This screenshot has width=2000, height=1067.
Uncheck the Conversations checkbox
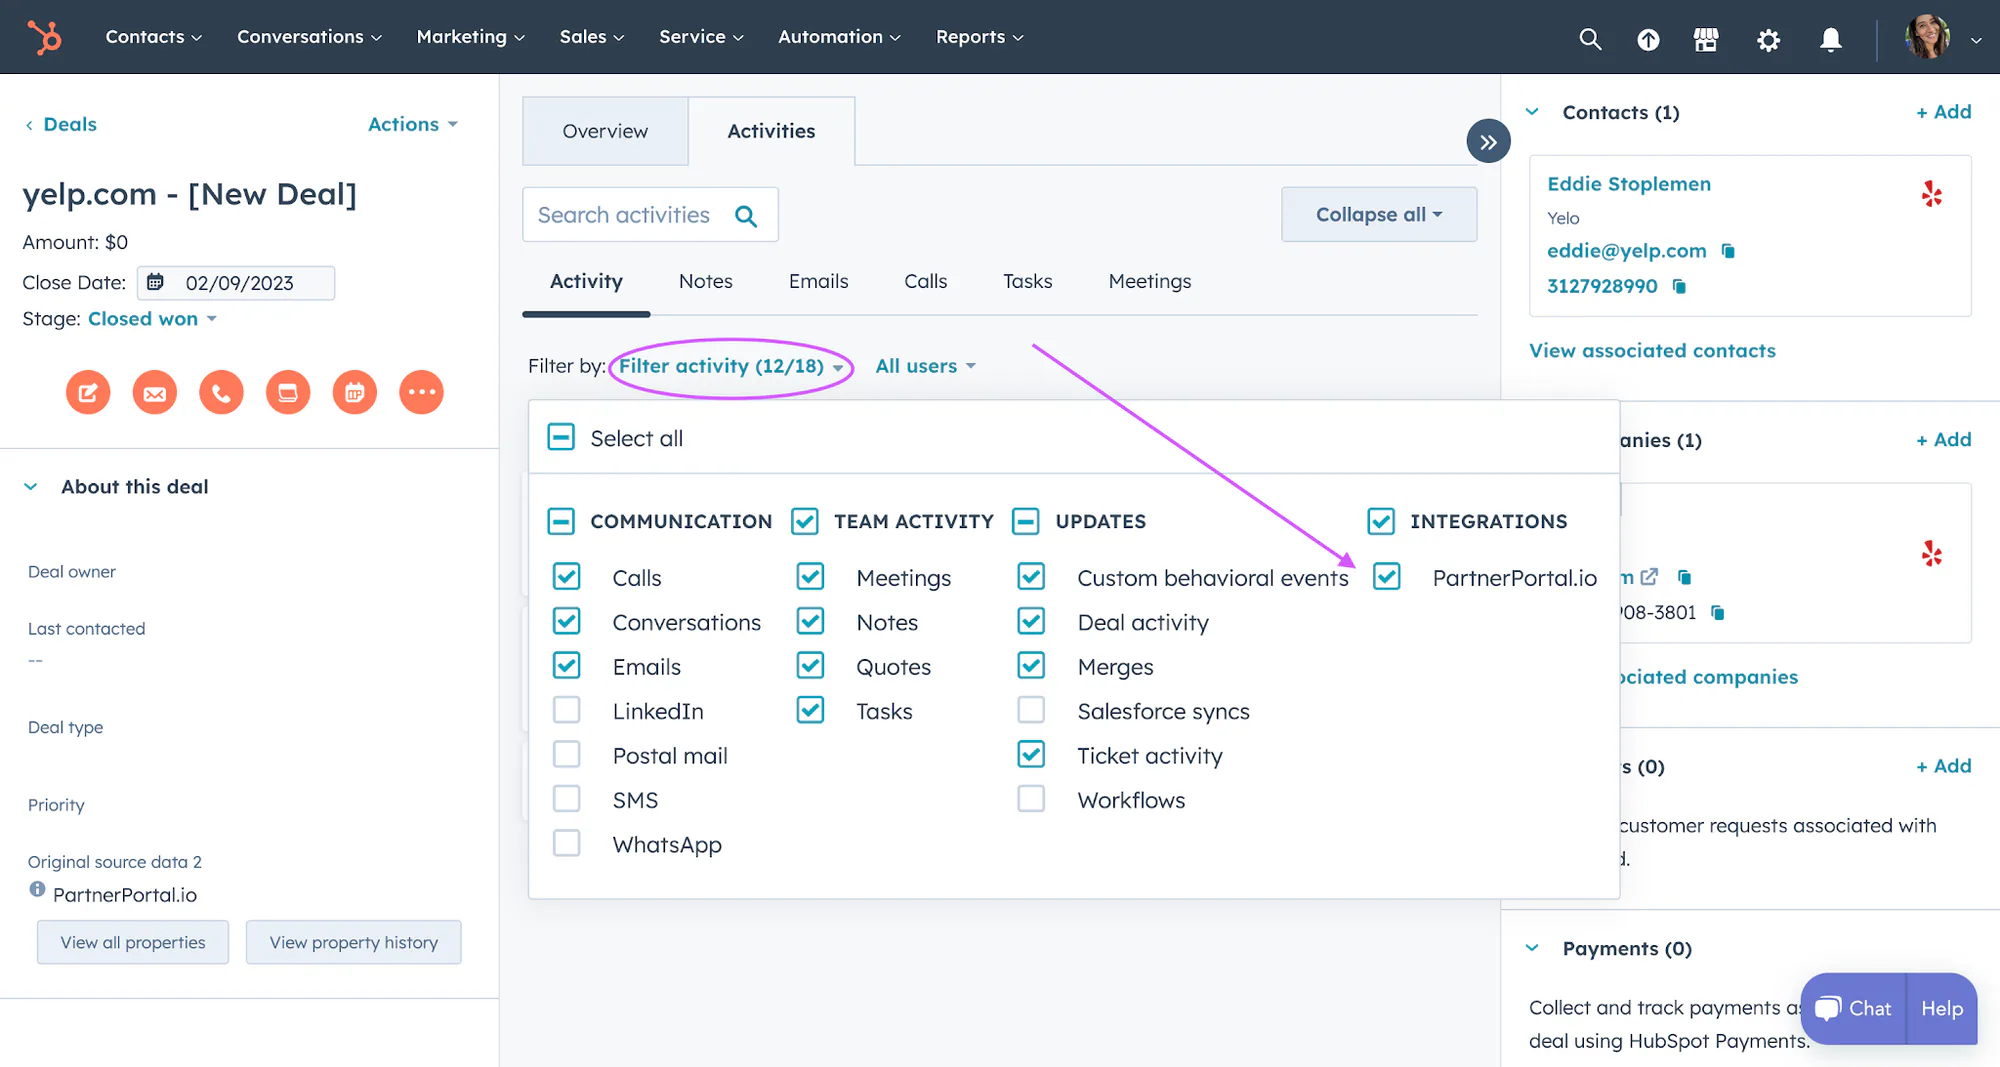tap(567, 621)
